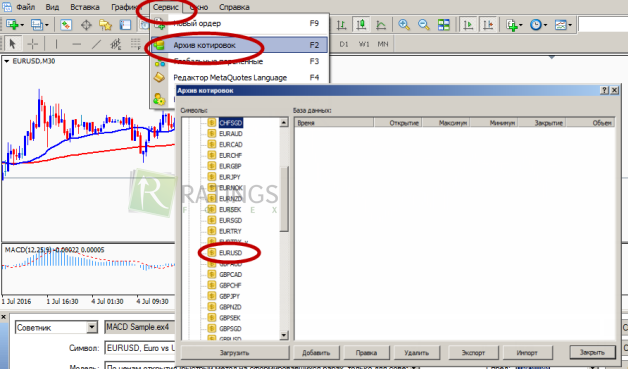Toggle candlestick chart mode icon

pos(361,25)
